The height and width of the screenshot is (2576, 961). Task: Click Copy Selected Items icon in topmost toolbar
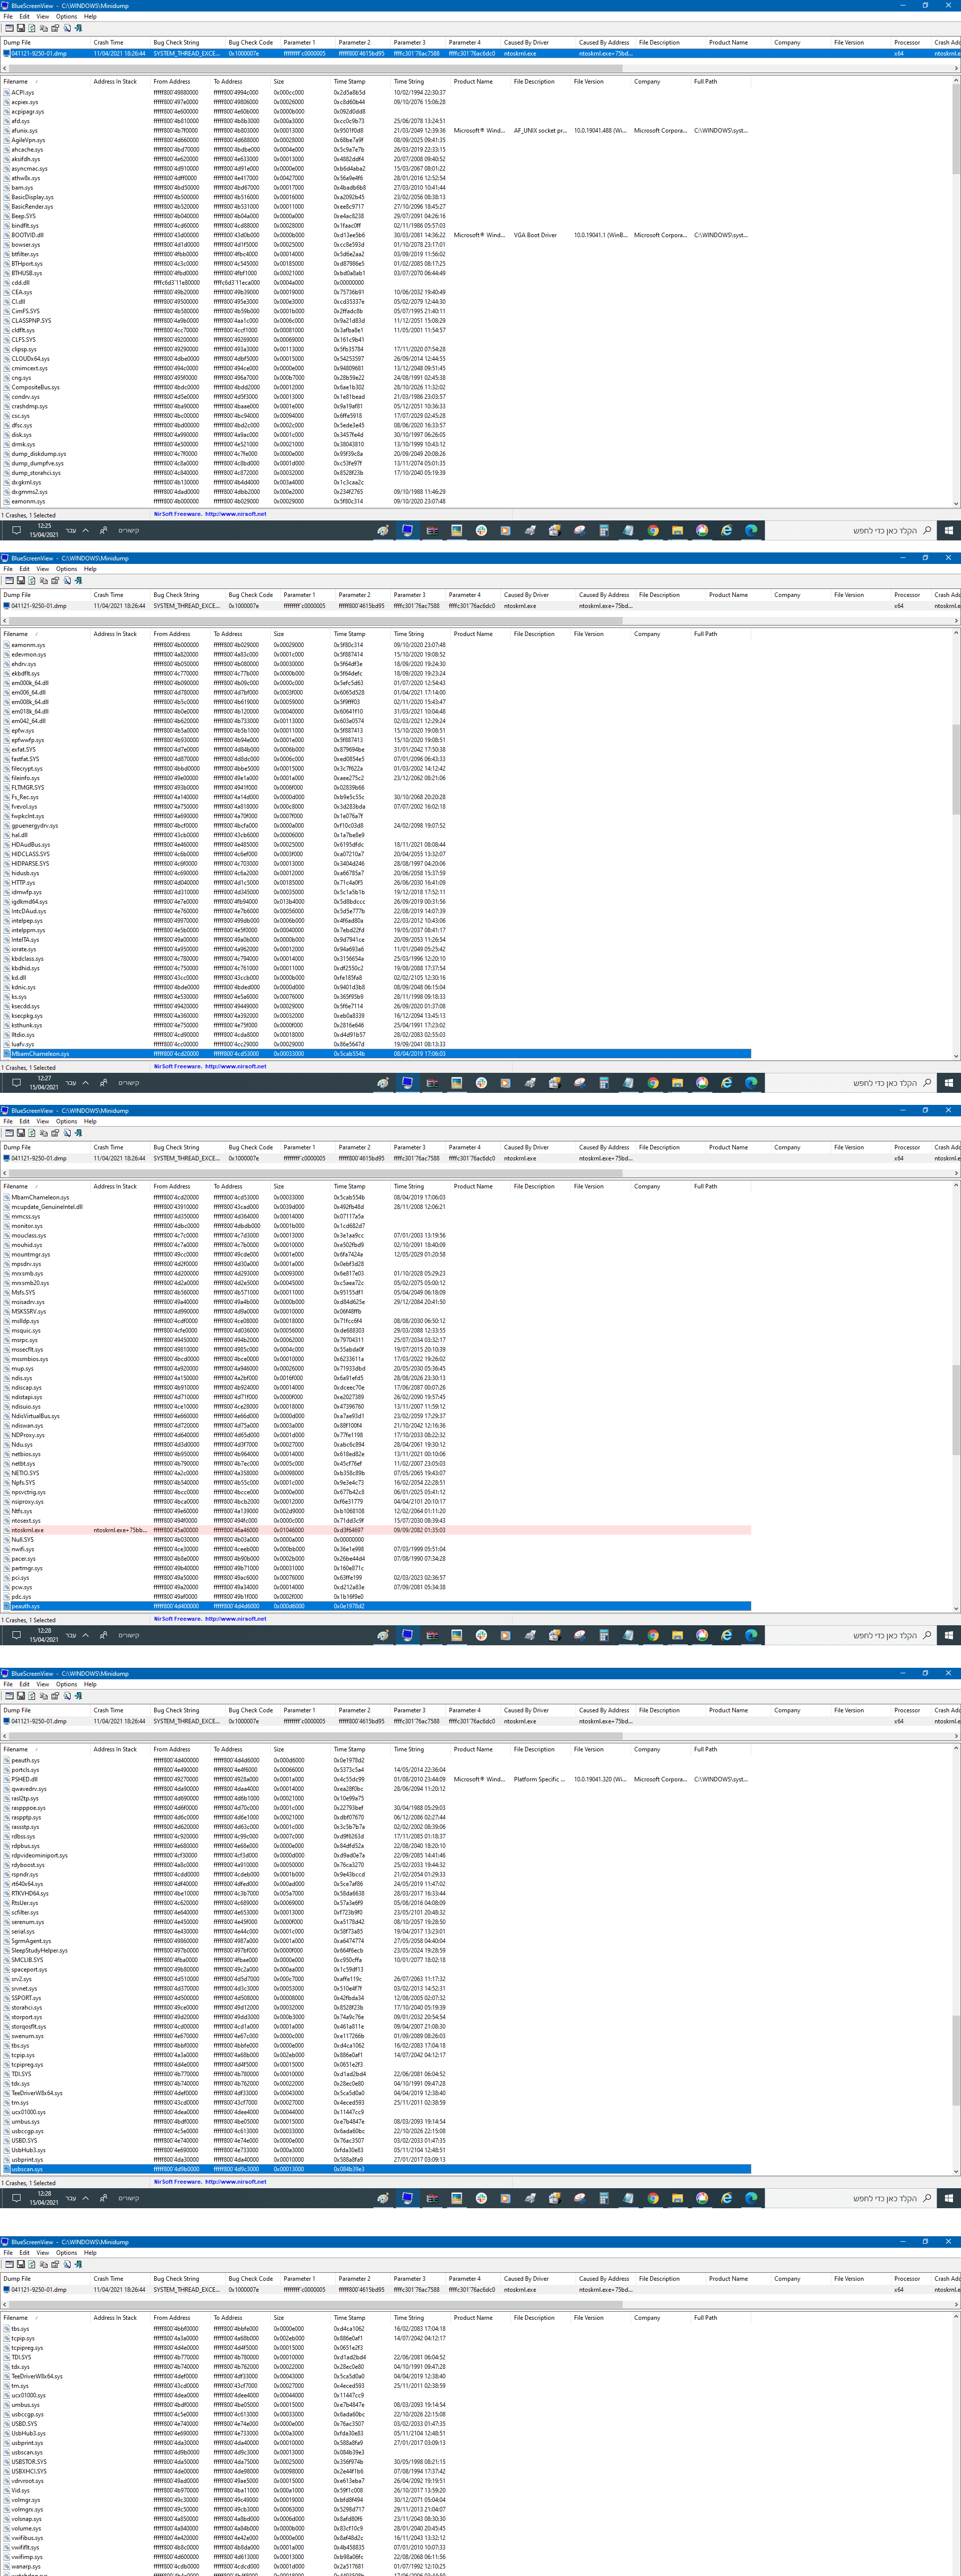[x=43, y=28]
